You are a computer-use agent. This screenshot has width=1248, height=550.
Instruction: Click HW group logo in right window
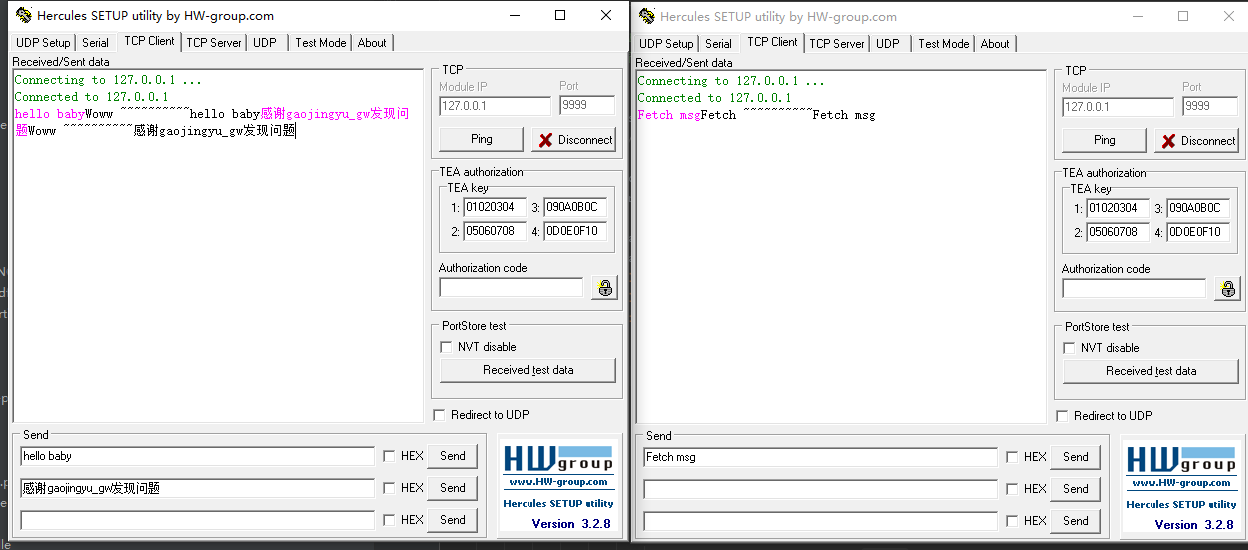tap(1181, 461)
